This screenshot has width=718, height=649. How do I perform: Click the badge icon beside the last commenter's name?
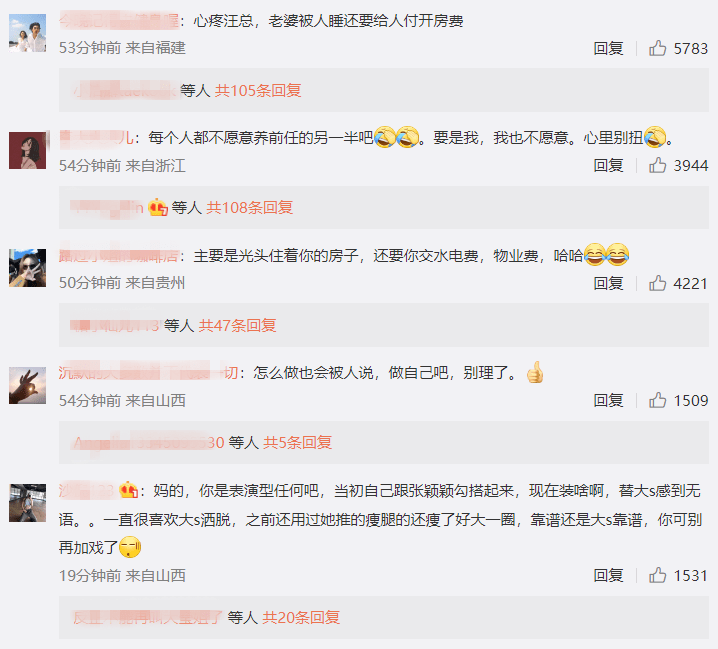coord(129,491)
